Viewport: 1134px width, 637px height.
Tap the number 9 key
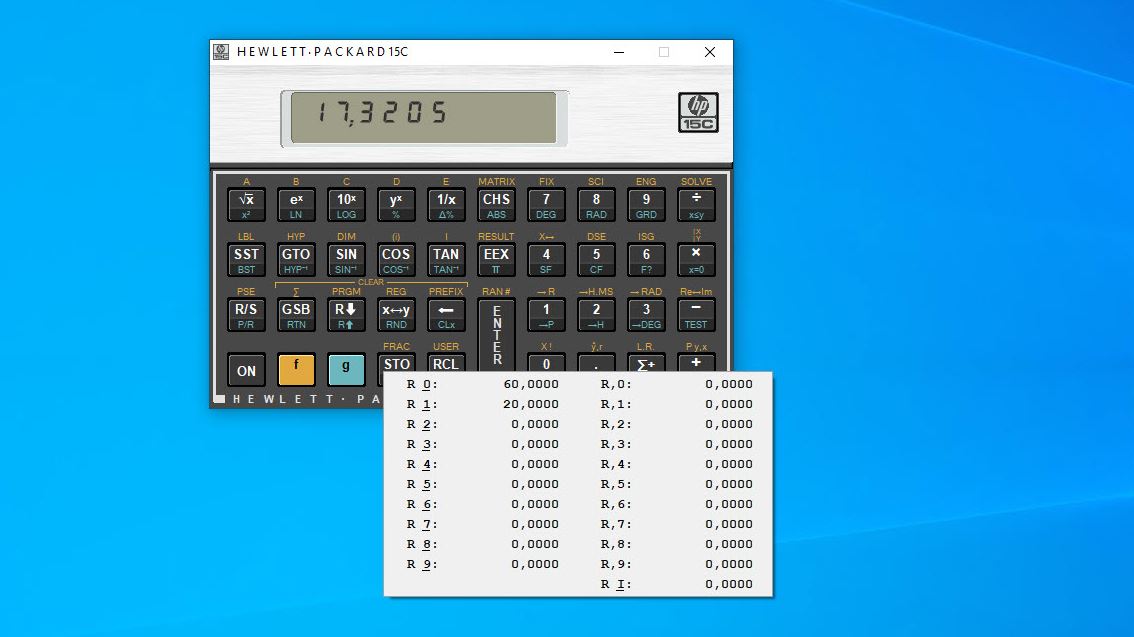click(646, 205)
